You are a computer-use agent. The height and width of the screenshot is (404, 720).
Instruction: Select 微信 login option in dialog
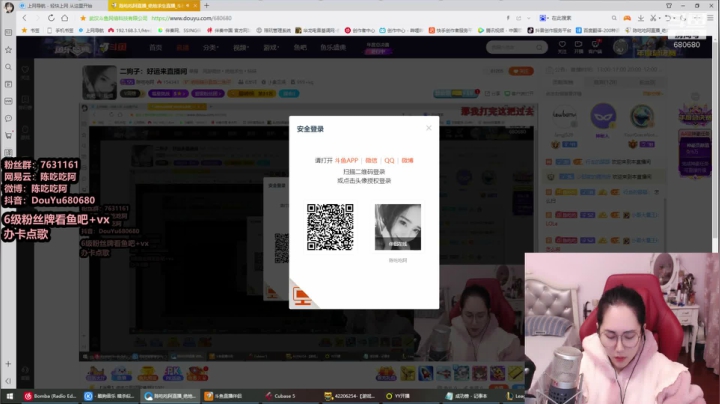[x=371, y=161]
